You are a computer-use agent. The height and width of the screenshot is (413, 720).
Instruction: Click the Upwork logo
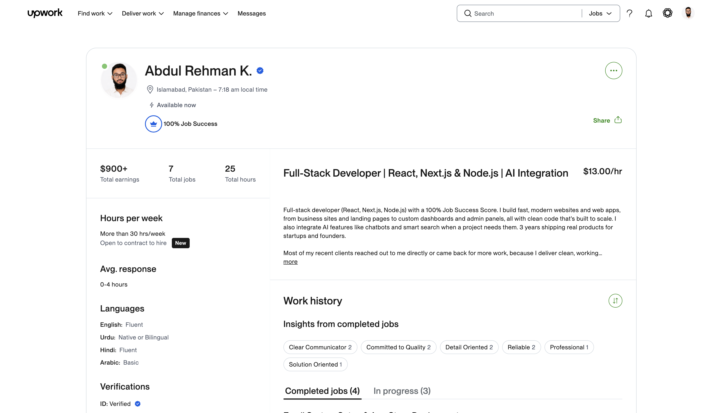(45, 13)
